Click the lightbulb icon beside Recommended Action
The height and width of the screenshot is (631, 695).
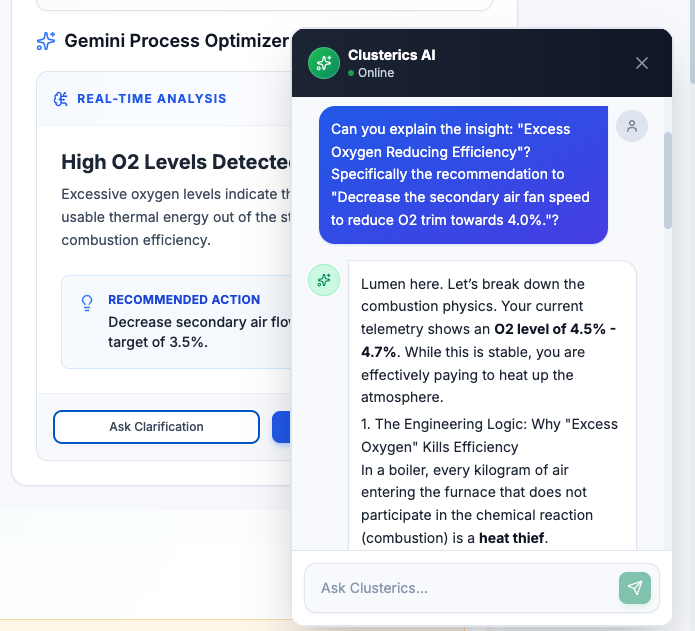87,303
